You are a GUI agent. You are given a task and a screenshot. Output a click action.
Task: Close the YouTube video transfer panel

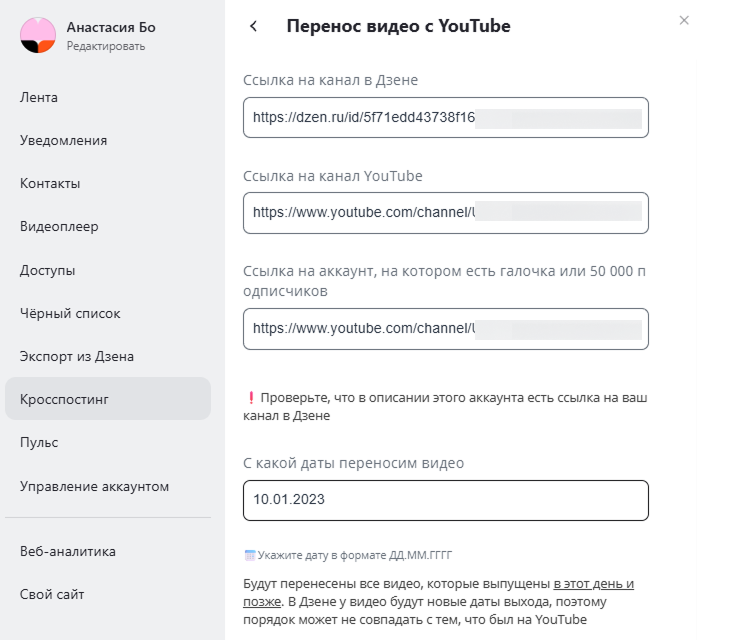[684, 20]
